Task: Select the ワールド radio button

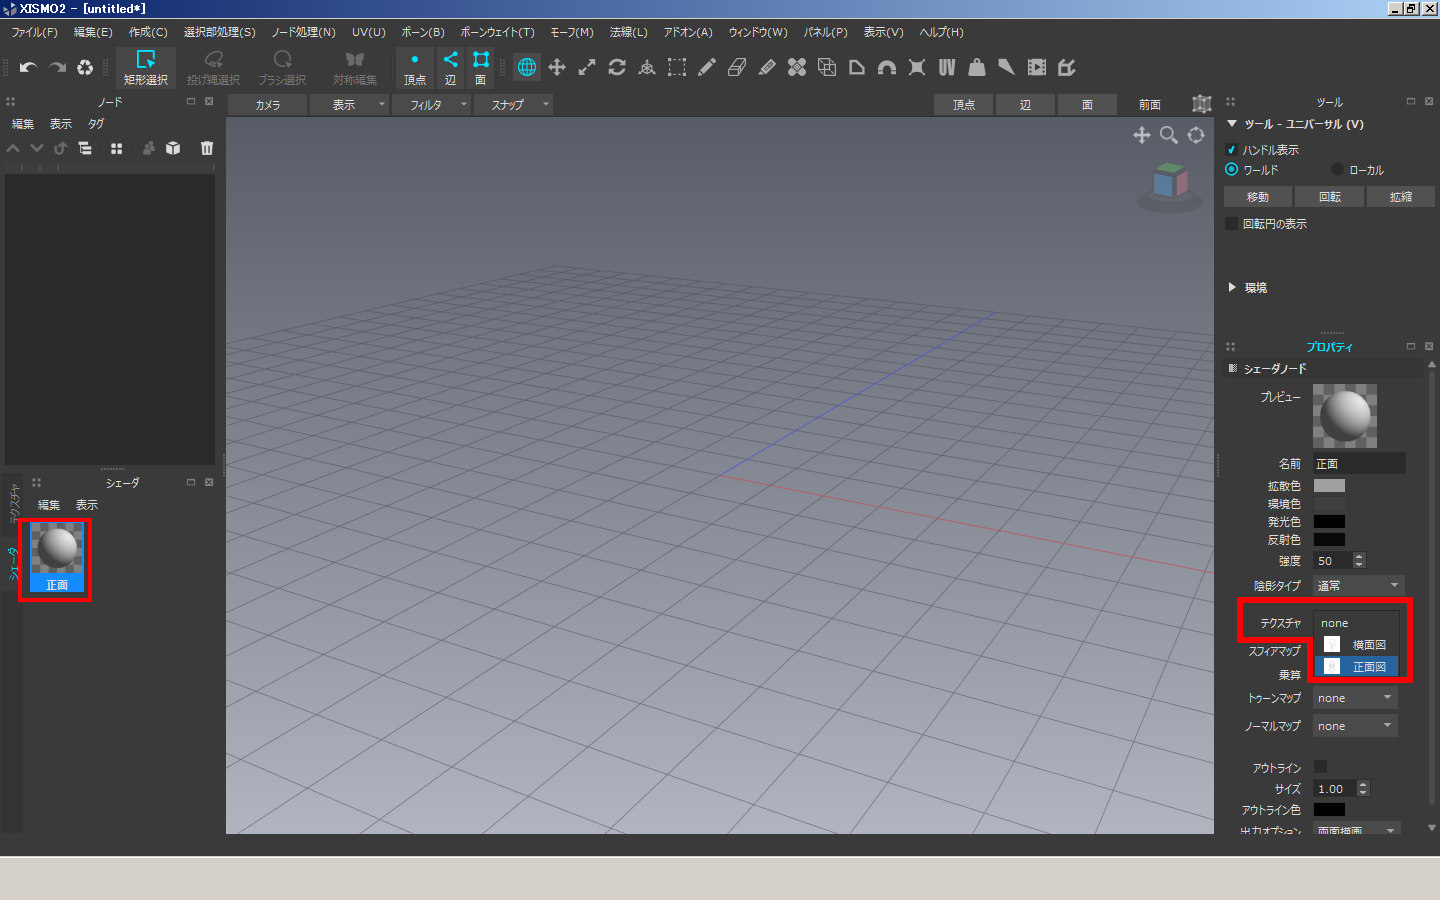Action: [1231, 169]
